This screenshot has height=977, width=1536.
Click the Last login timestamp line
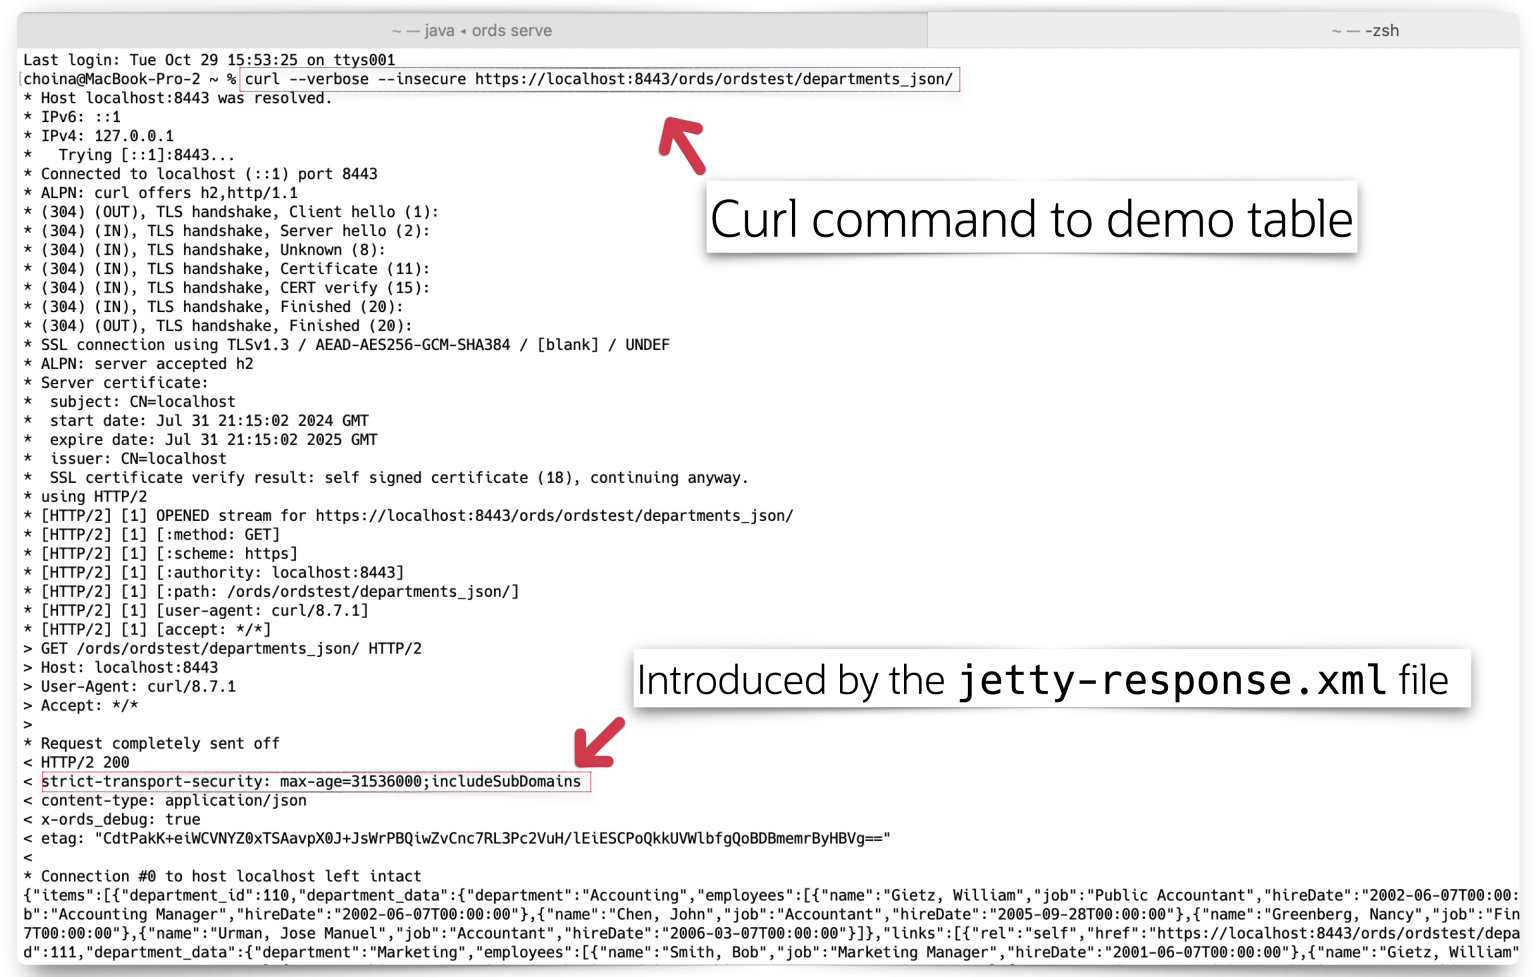207,59
